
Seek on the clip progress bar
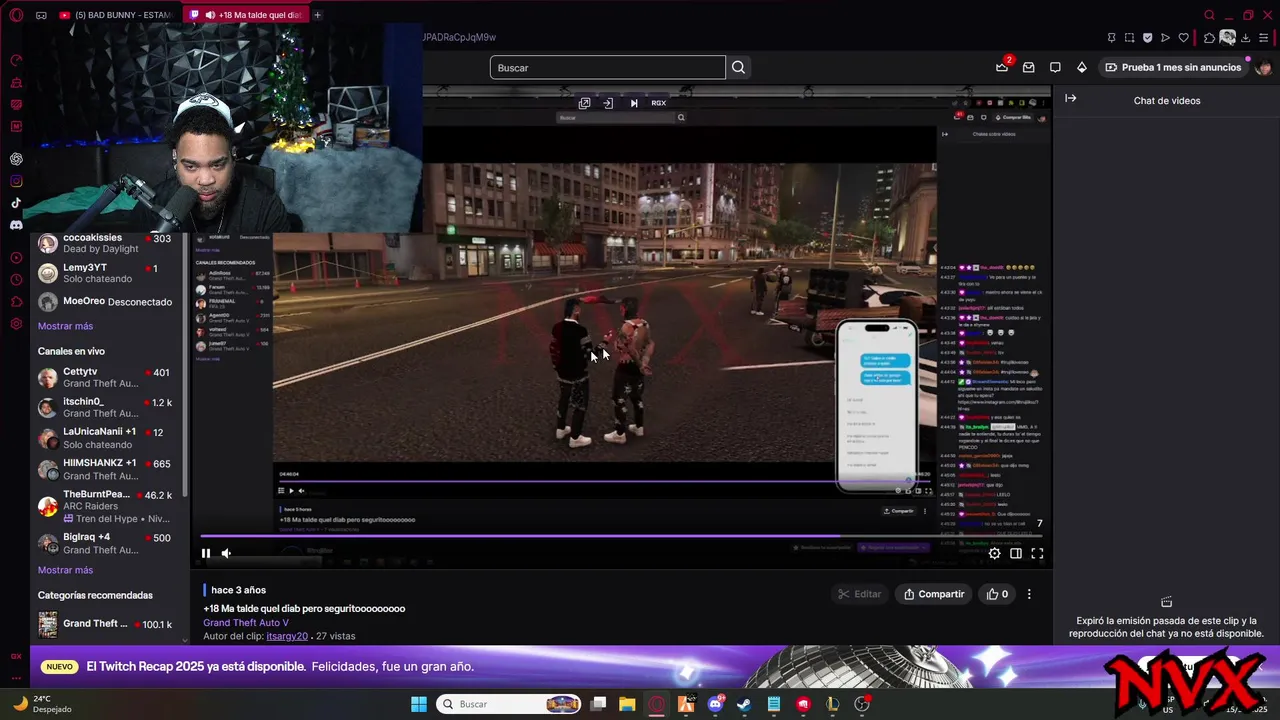coord(620,536)
